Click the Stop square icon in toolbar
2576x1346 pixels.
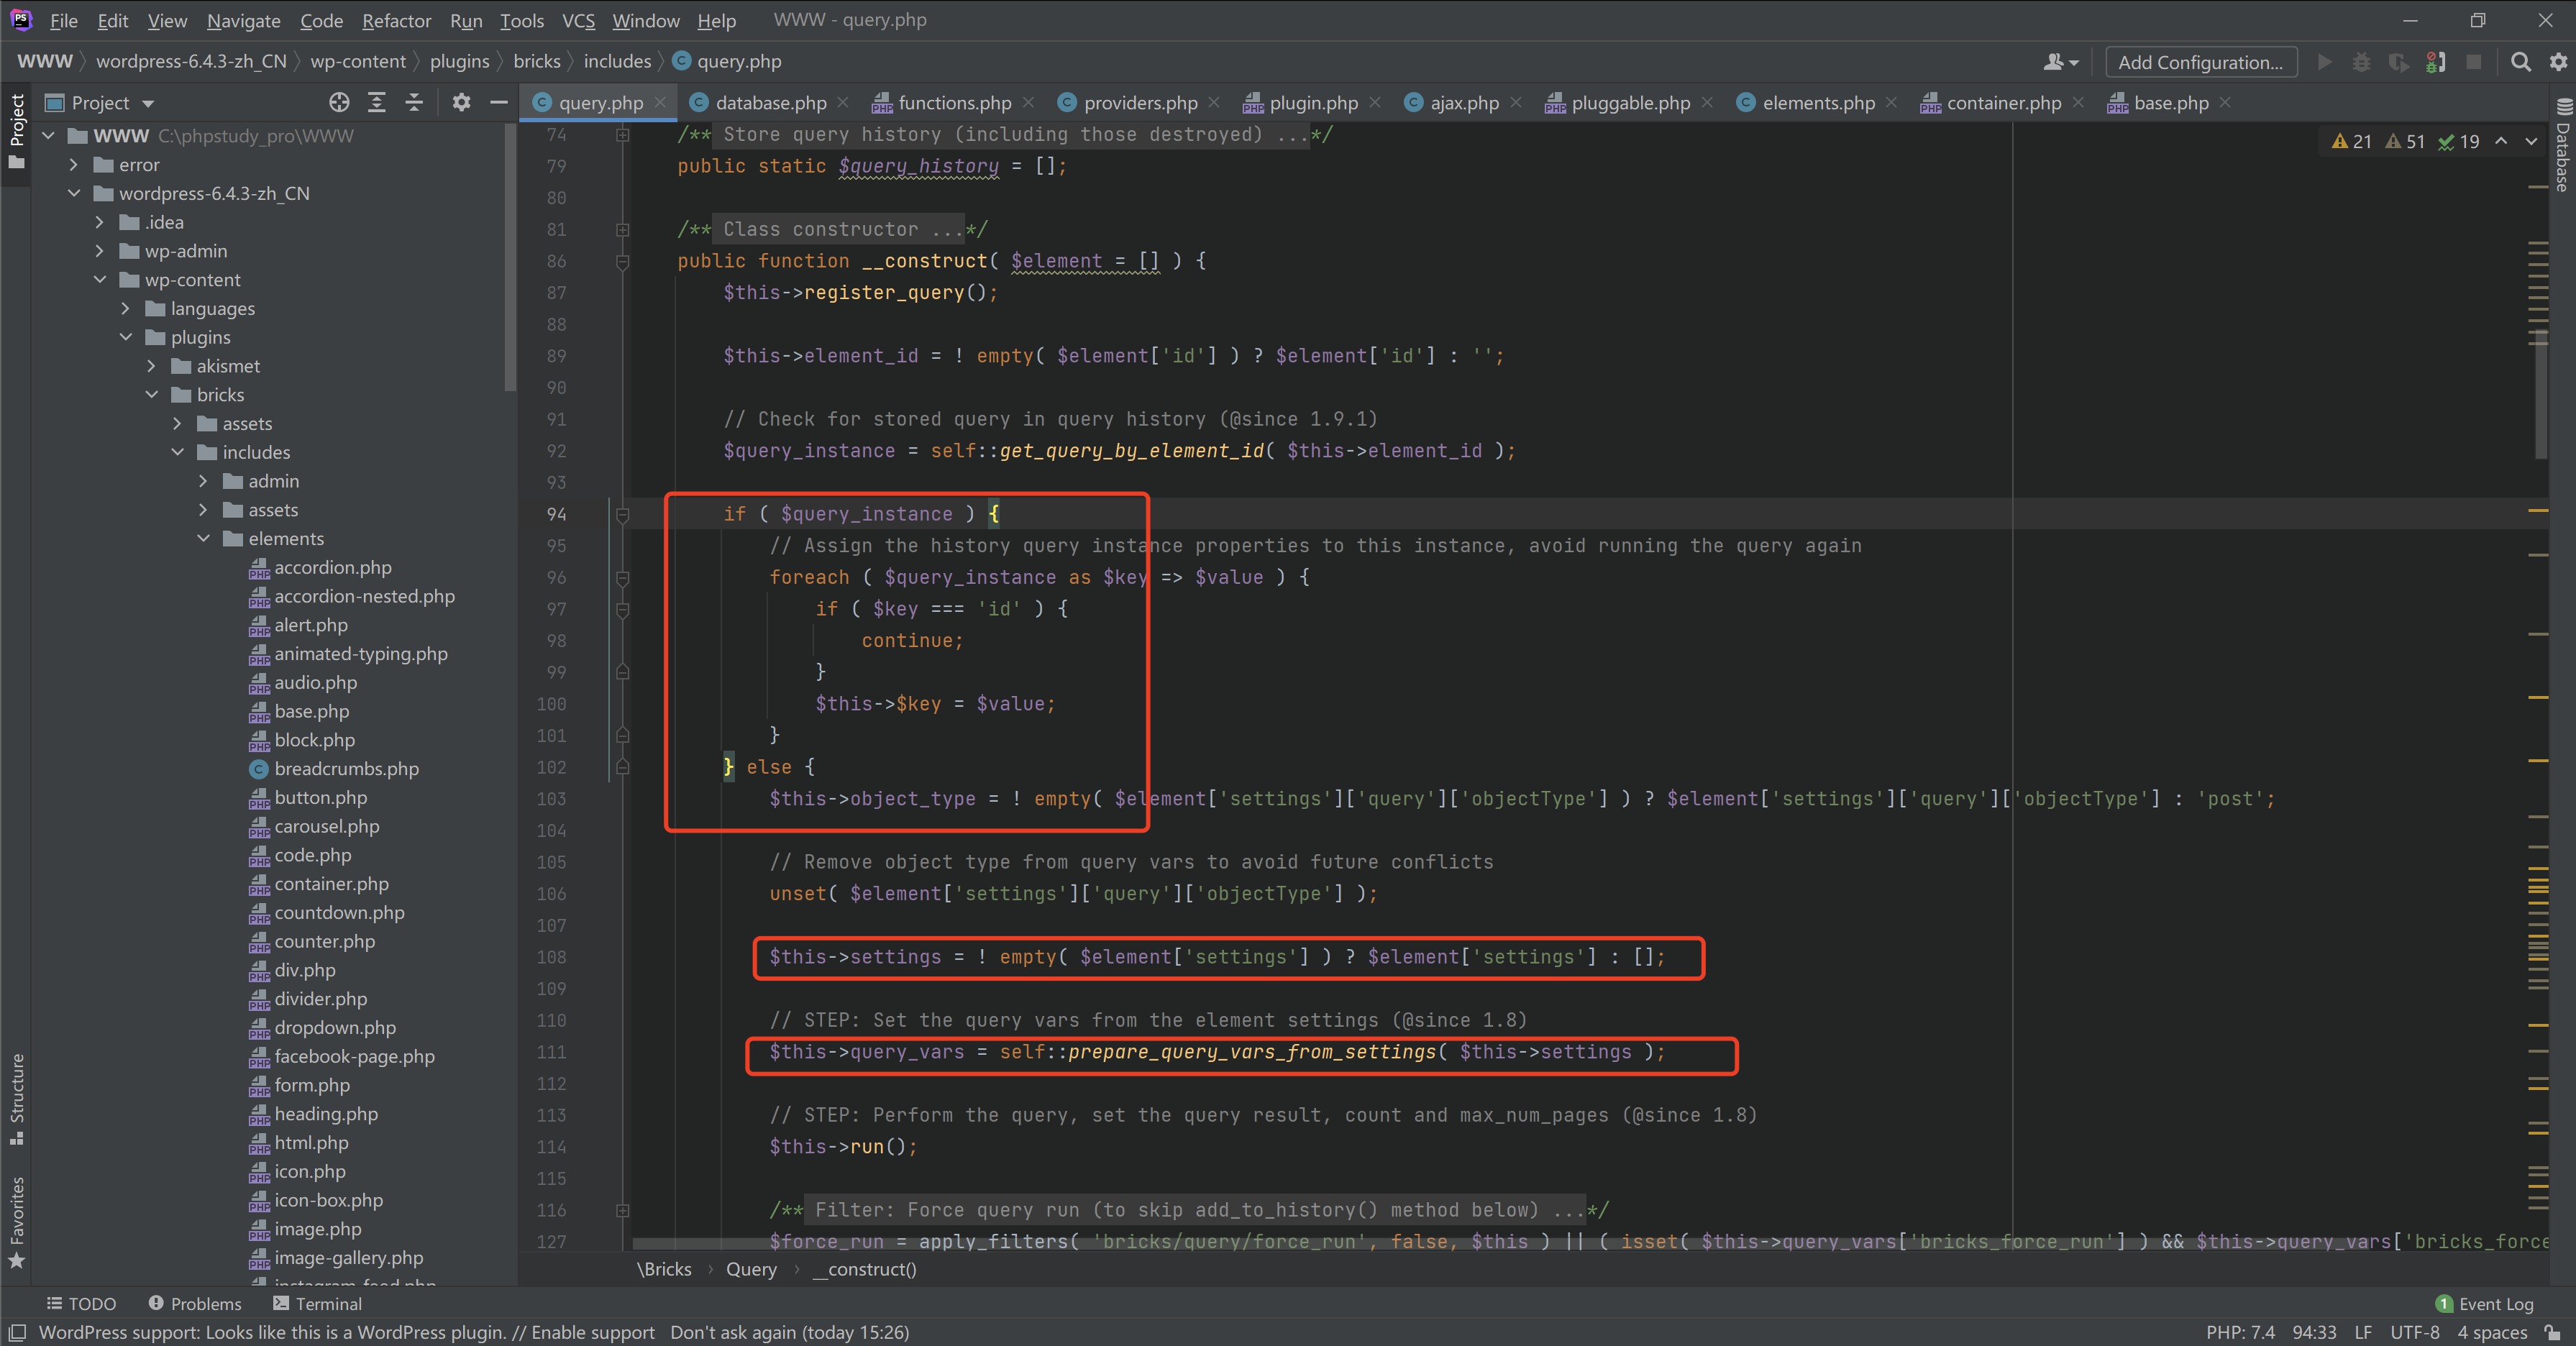[2473, 62]
